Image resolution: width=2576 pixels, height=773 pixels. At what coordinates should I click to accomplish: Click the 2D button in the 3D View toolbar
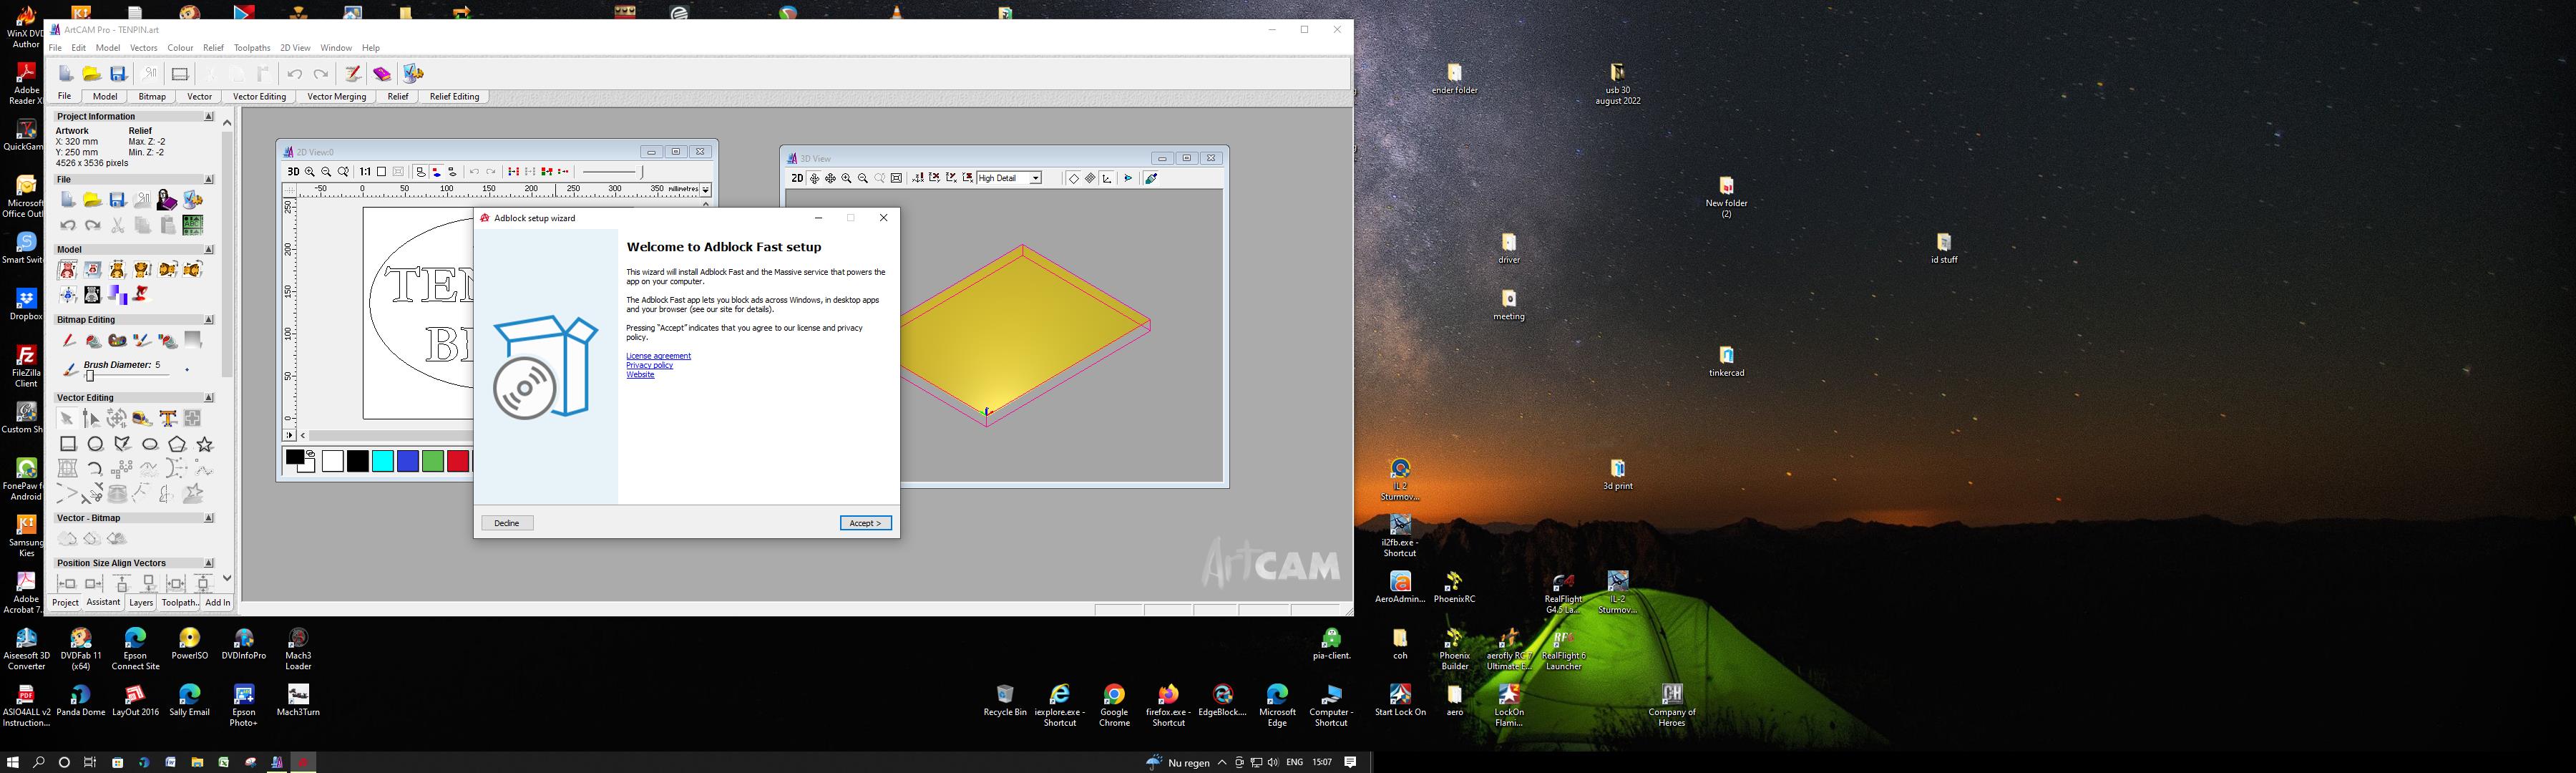(x=797, y=179)
